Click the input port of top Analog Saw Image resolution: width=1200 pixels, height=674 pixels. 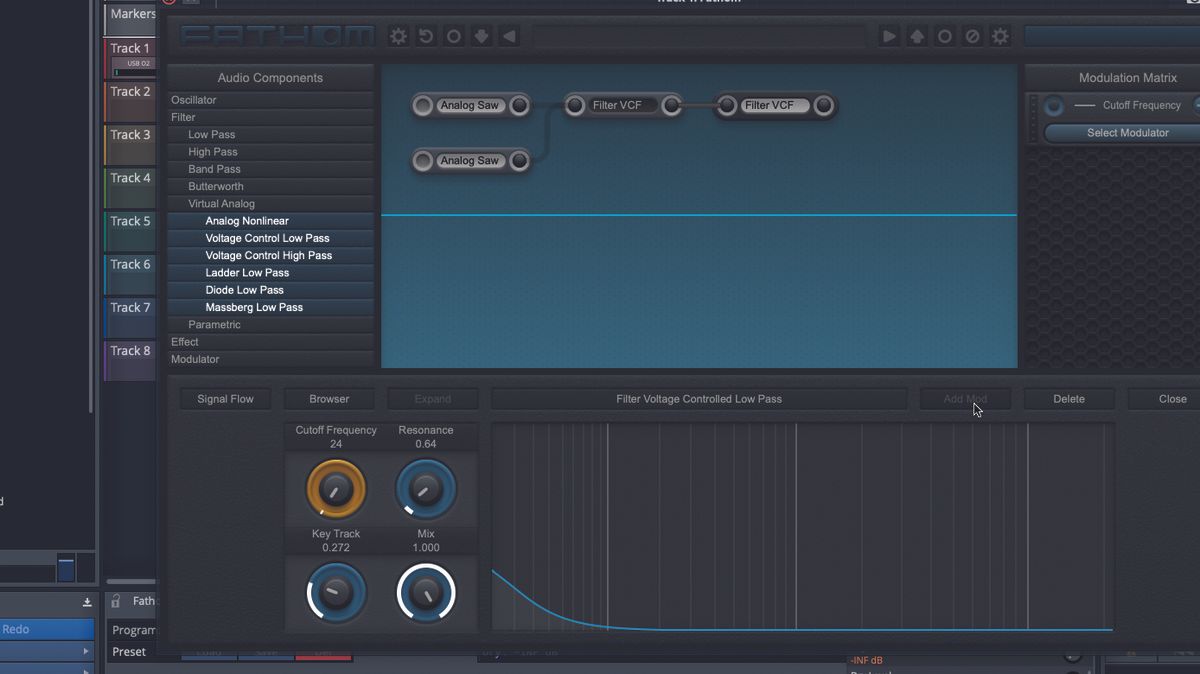click(423, 106)
